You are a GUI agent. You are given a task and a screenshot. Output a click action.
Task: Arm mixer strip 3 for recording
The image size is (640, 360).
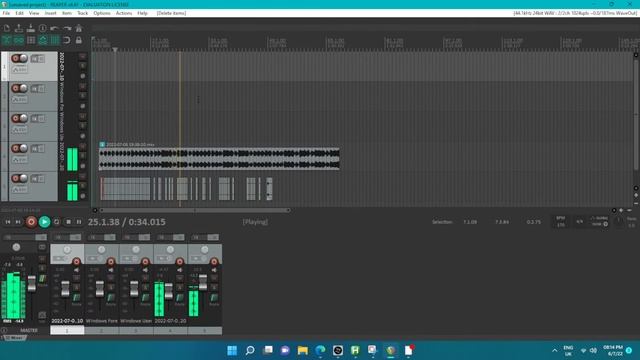pyautogui.click(x=145, y=262)
